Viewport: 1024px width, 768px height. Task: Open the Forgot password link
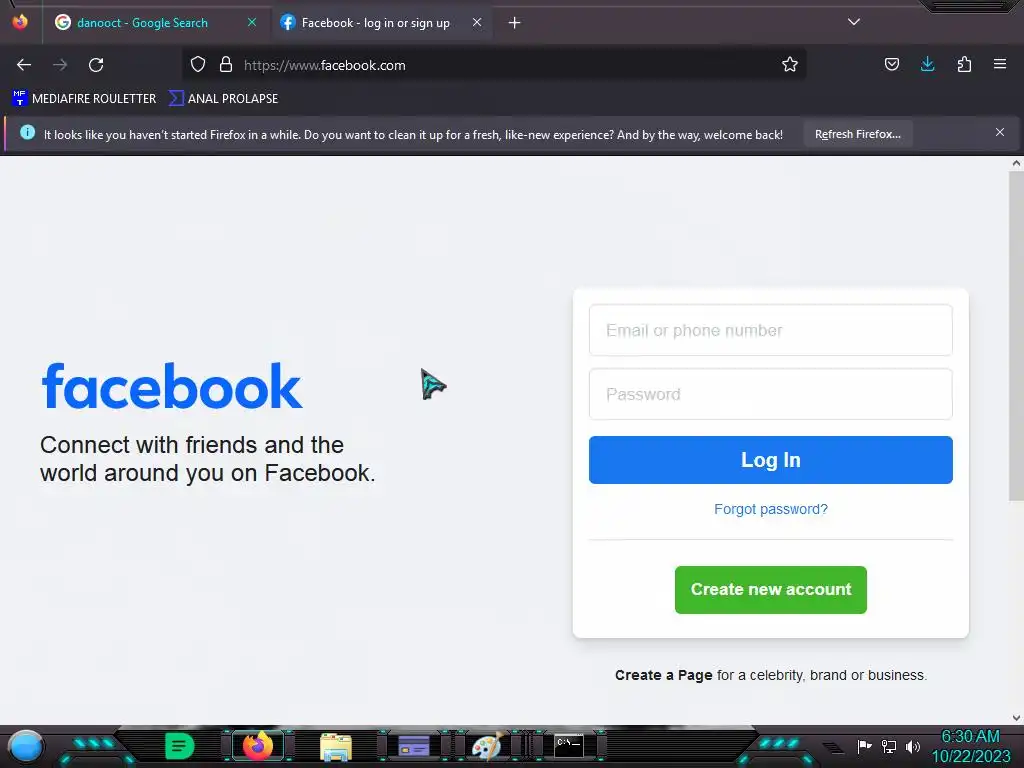click(x=771, y=509)
